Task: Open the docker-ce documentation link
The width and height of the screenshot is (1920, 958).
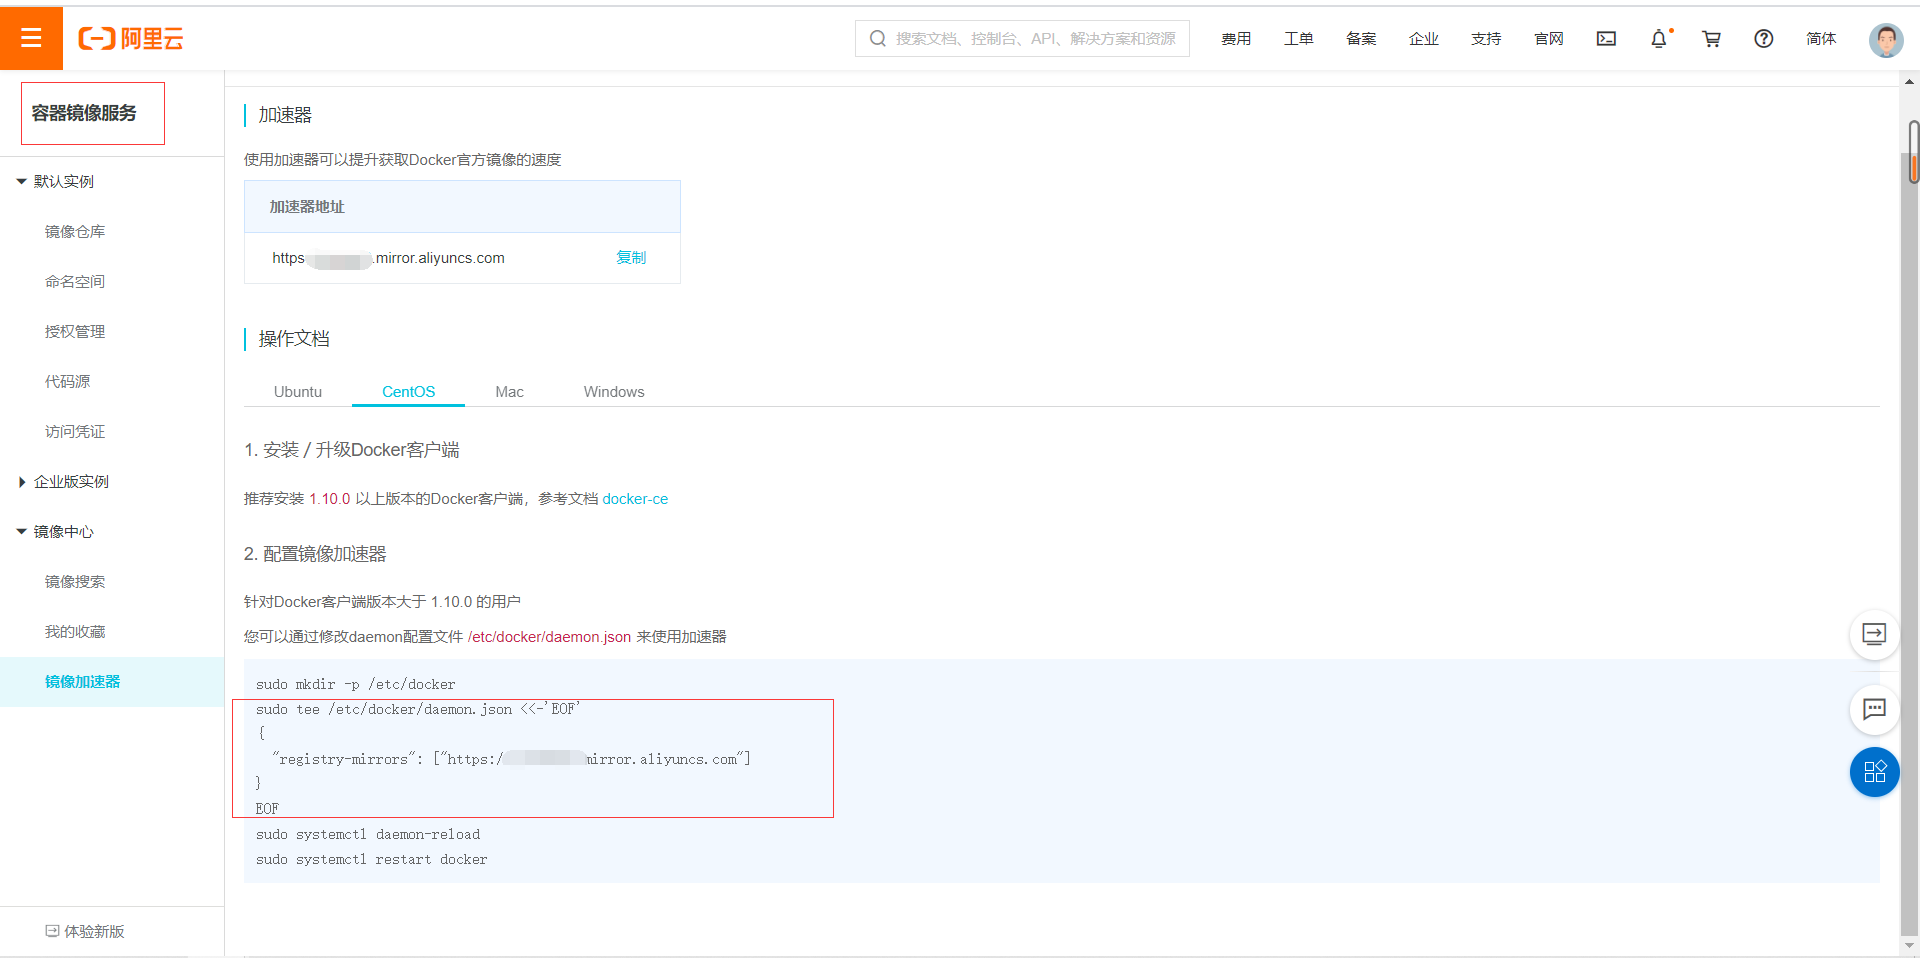Action: (x=635, y=499)
